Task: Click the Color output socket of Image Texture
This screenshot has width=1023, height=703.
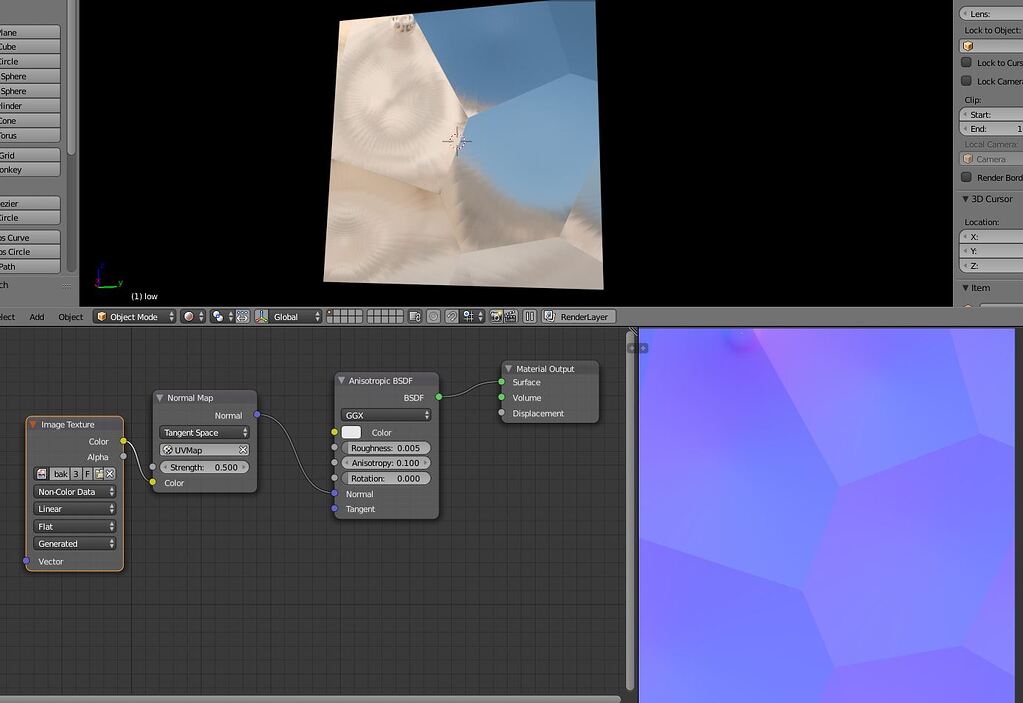Action: (123, 441)
